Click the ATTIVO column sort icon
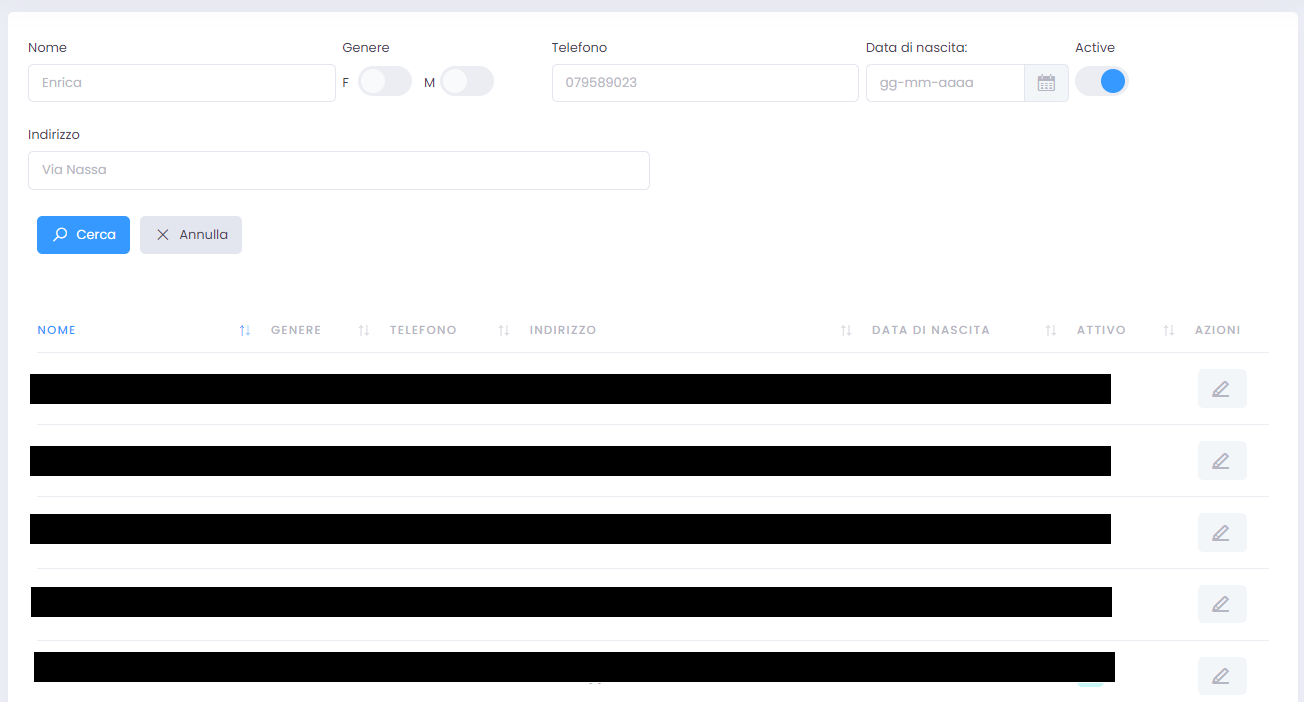The width and height of the screenshot is (1304, 702). [1168, 330]
